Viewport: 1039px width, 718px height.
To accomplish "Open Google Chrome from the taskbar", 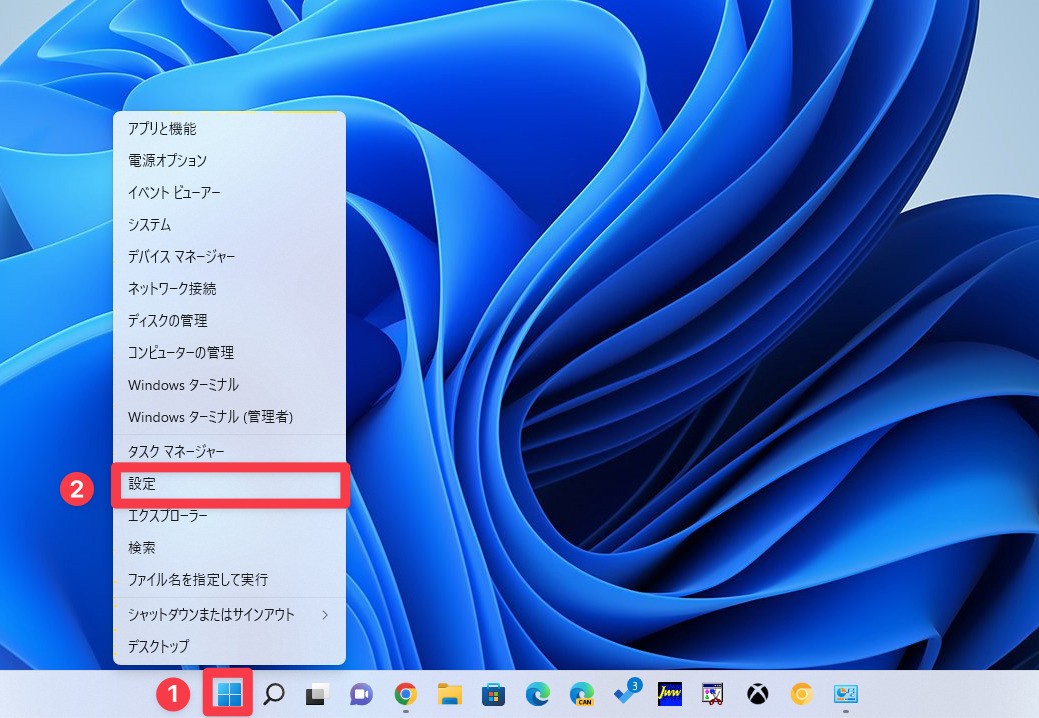I will 405,694.
